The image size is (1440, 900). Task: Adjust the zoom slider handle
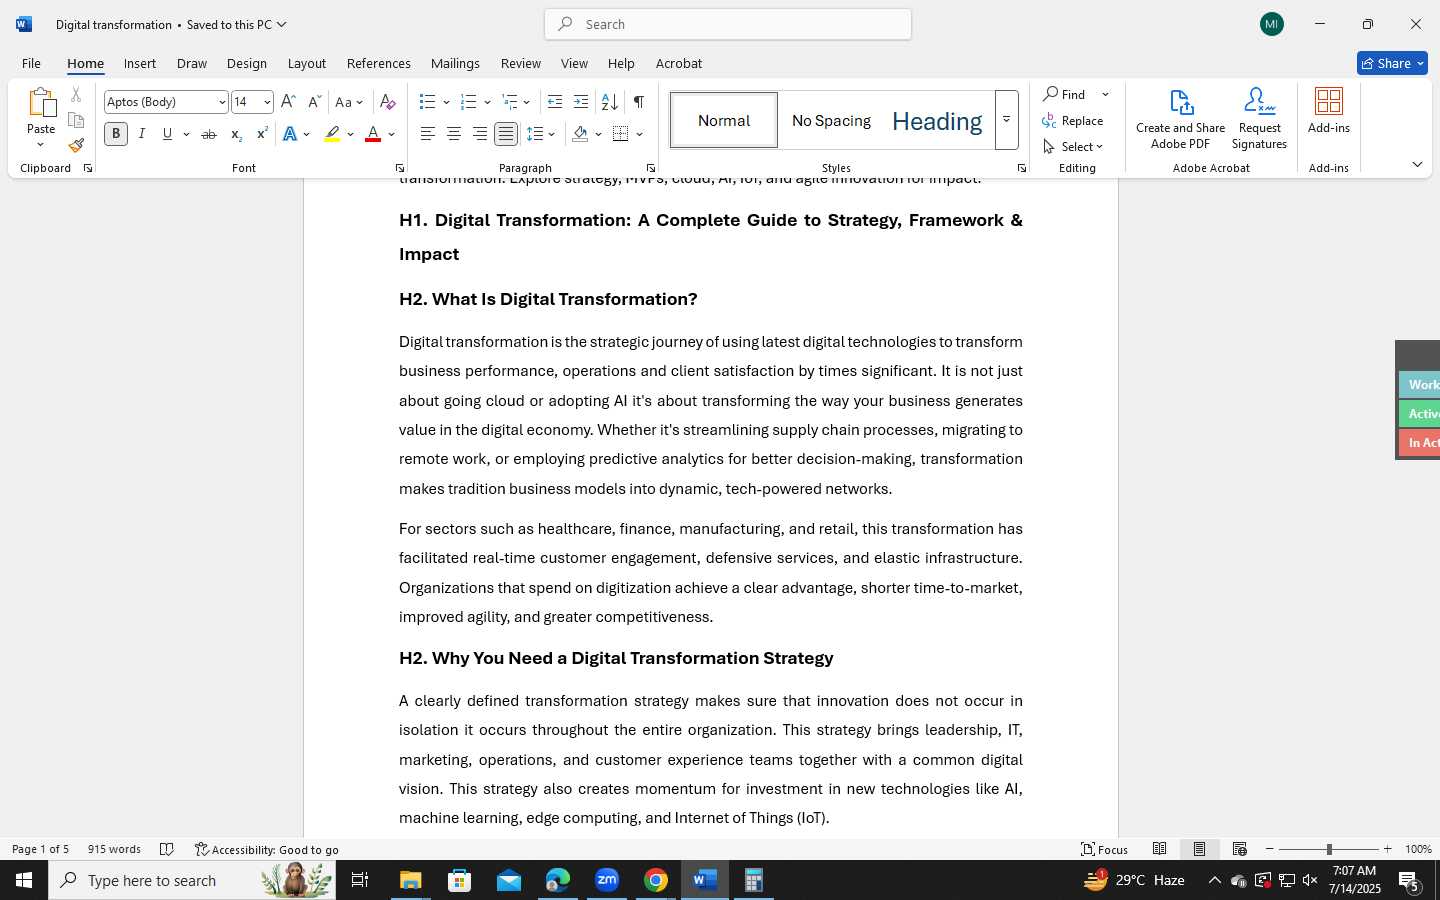click(x=1329, y=849)
